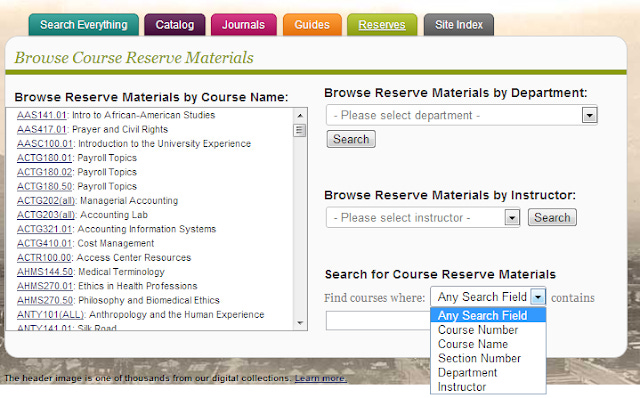Open the 'Please select department' dropdown
640x398 pixels.
pos(462,115)
